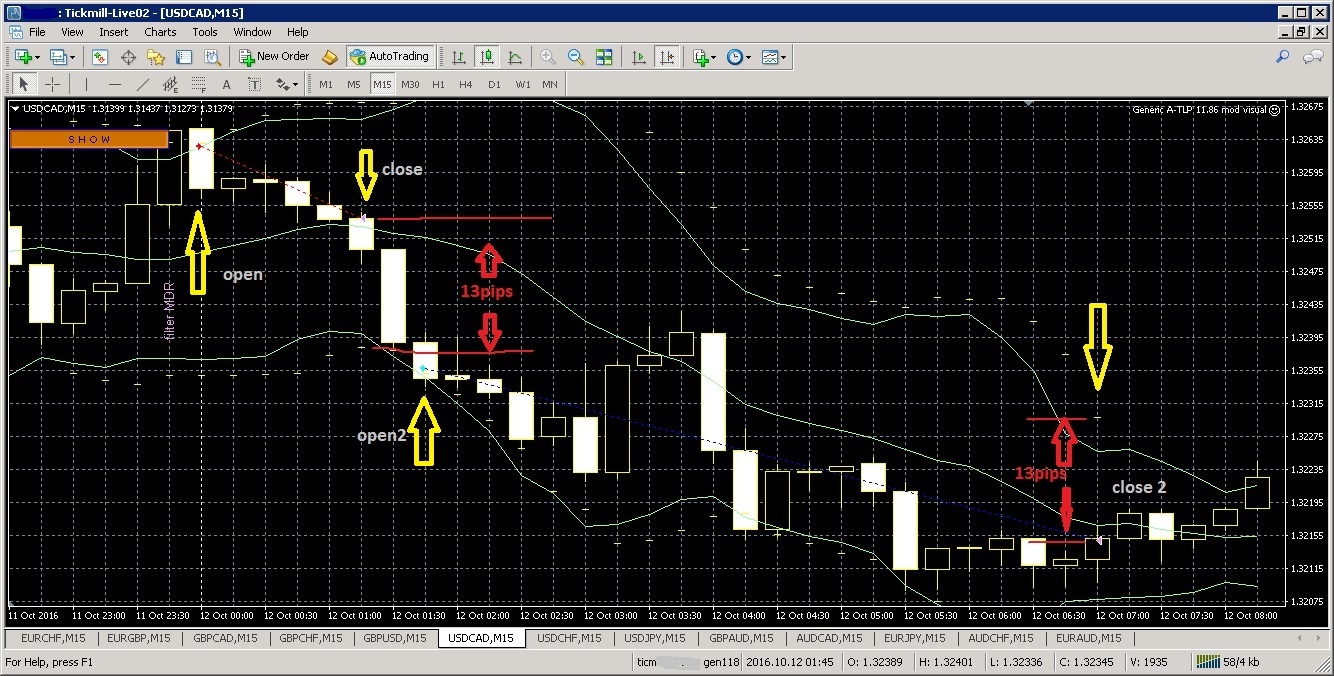1334x676 pixels.
Task: Click the status bar time '2016.10.12 01:45'
Action: (x=788, y=662)
